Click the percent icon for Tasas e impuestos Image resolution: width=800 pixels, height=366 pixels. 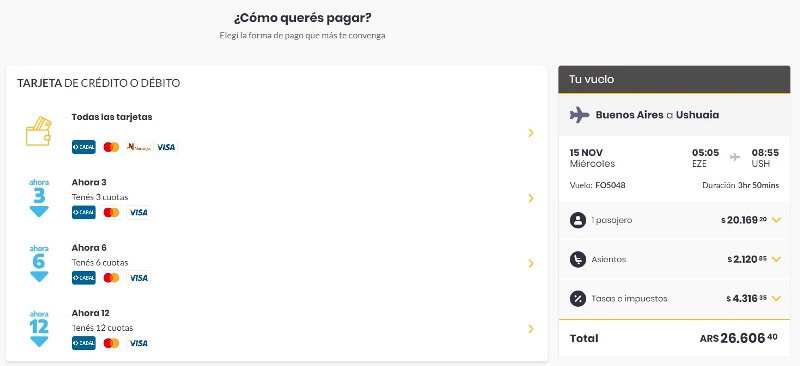tap(578, 299)
